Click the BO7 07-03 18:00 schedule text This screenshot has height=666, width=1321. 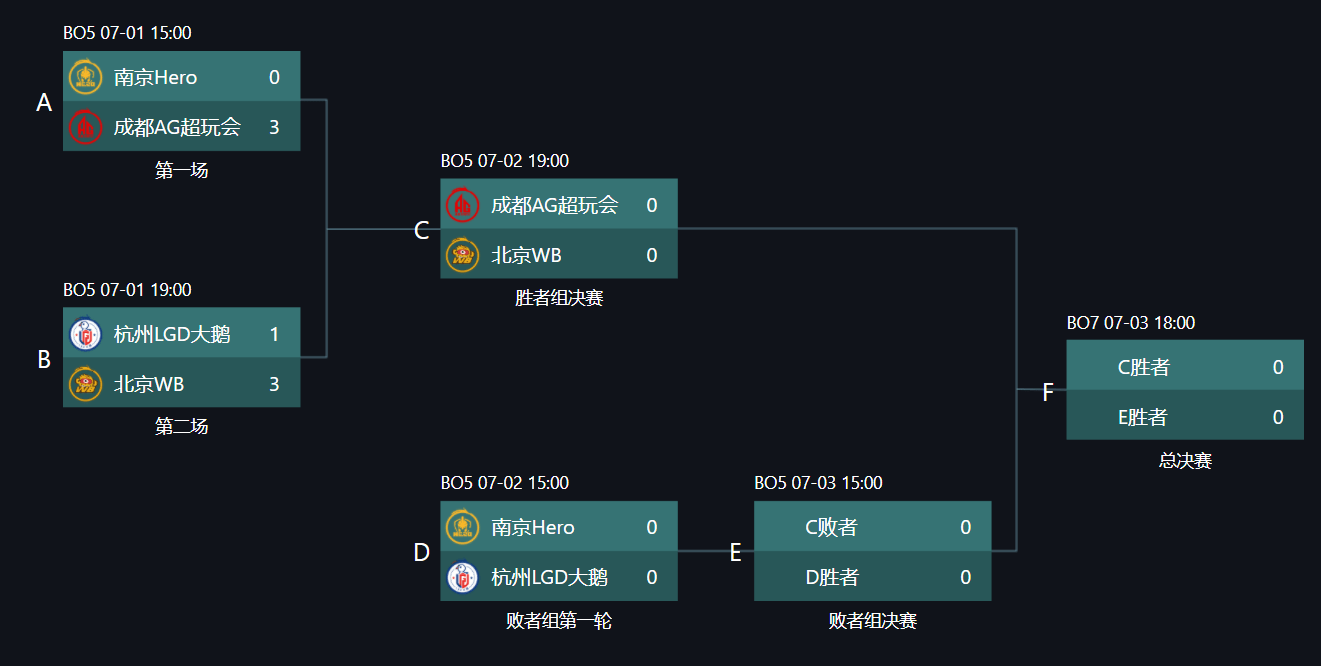(x=1131, y=323)
